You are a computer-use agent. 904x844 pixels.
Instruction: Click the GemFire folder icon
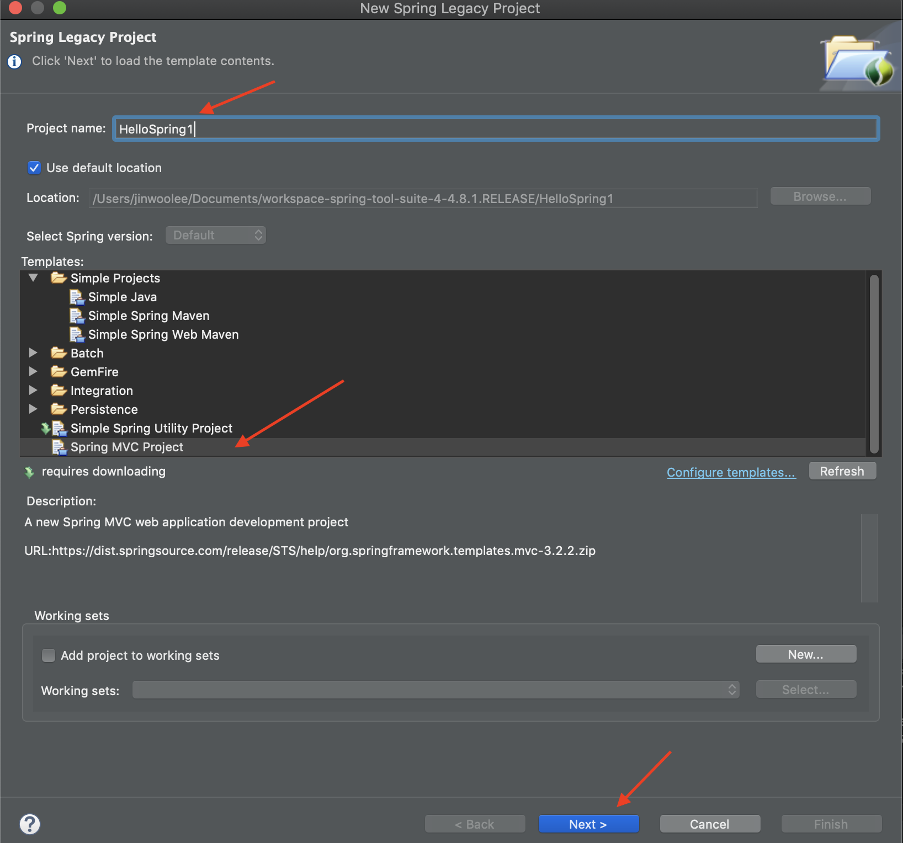tap(58, 372)
